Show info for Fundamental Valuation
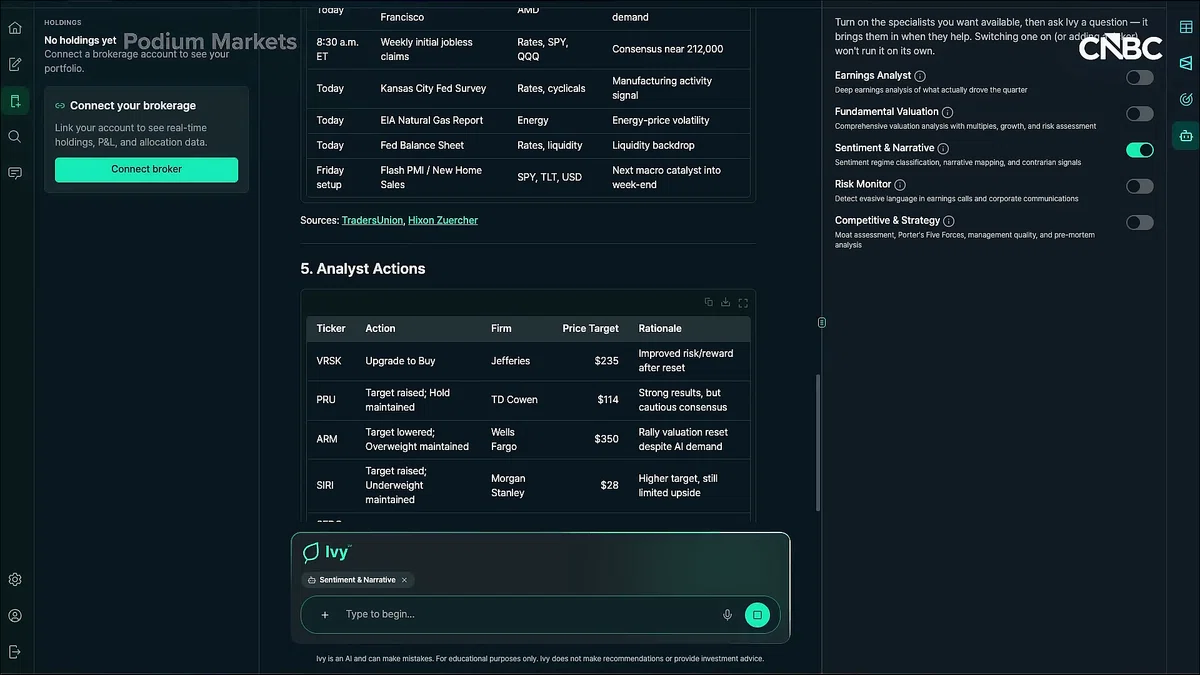1200x675 pixels. coord(948,112)
